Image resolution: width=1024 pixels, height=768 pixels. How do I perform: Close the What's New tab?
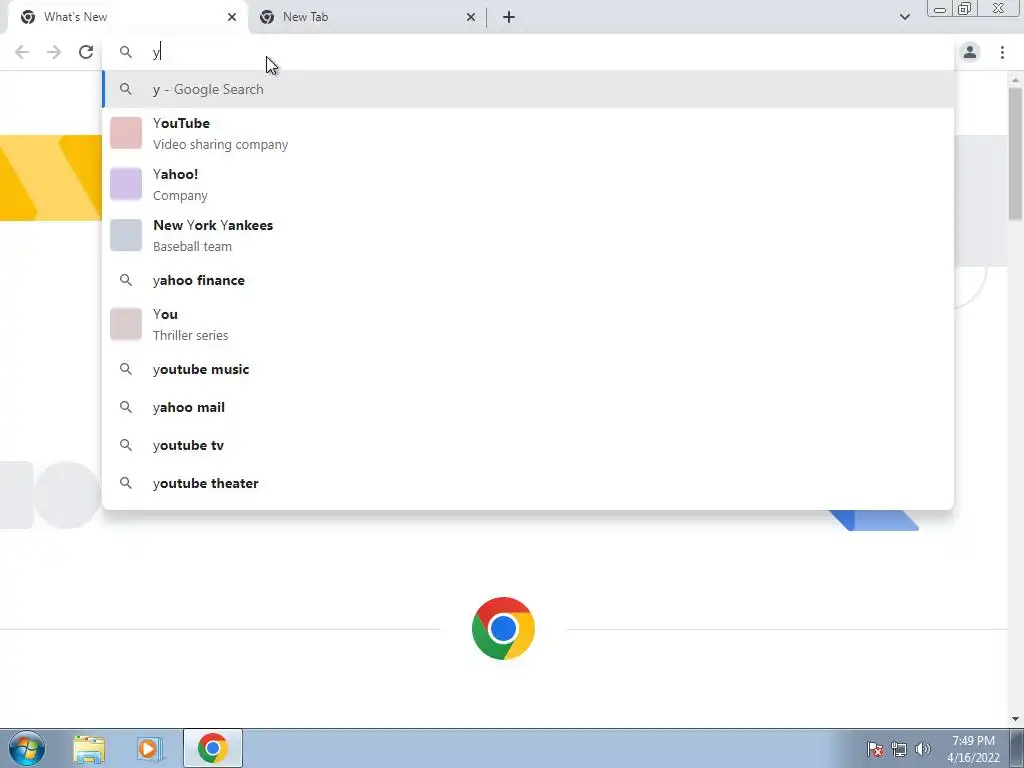[232, 17]
